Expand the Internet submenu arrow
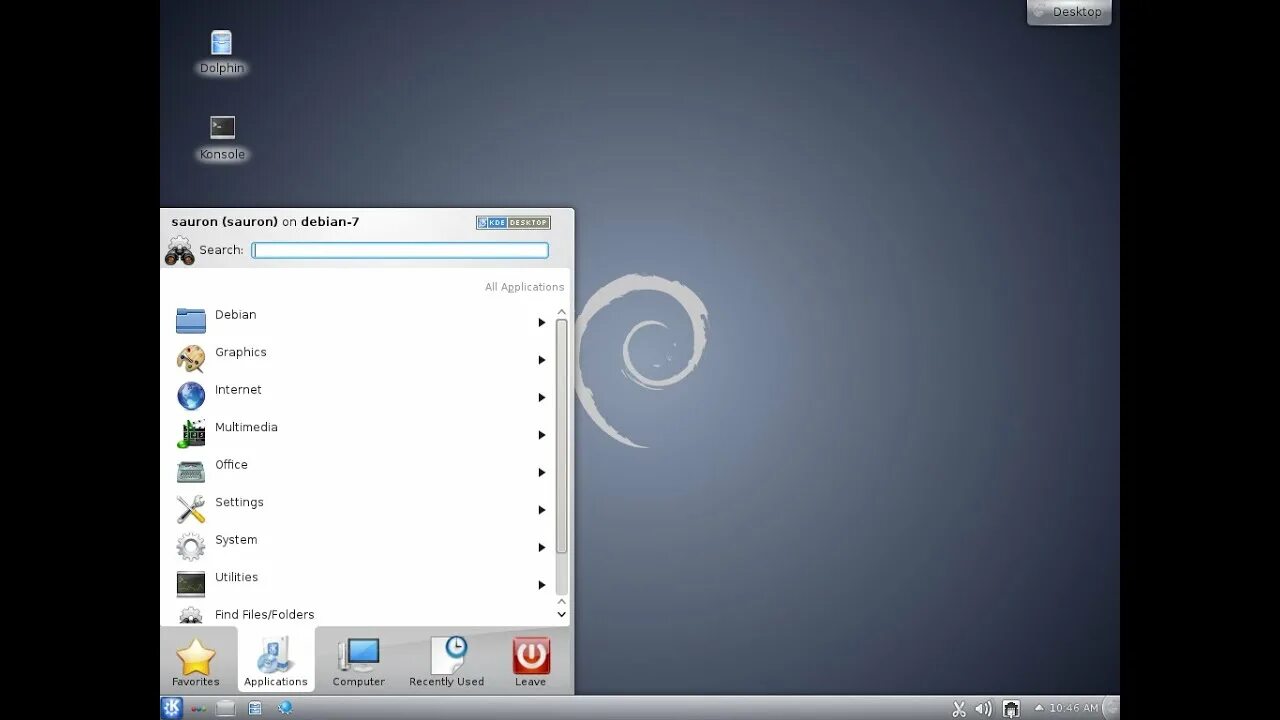This screenshot has width=1280, height=720. (x=542, y=397)
